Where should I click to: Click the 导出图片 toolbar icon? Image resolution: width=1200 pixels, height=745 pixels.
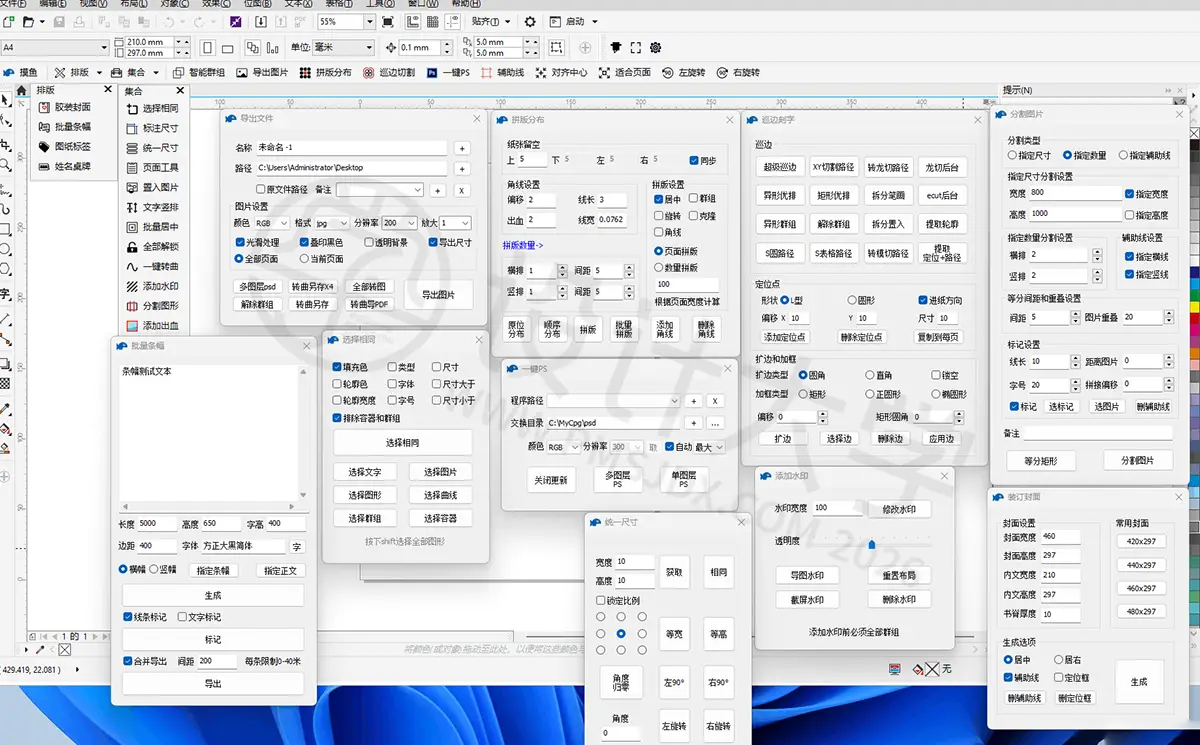coord(243,73)
